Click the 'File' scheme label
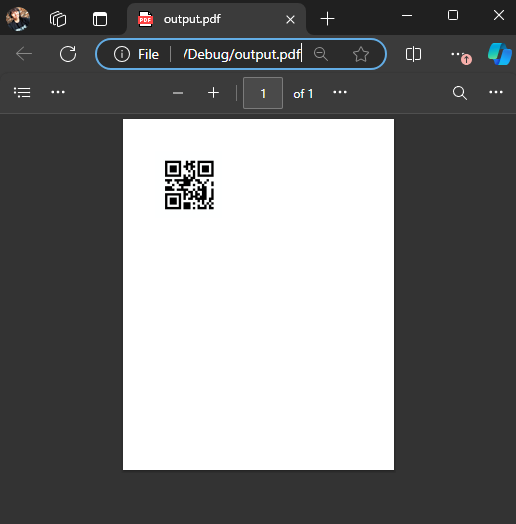The width and height of the screenshot is (516, 524). point(148,54)
